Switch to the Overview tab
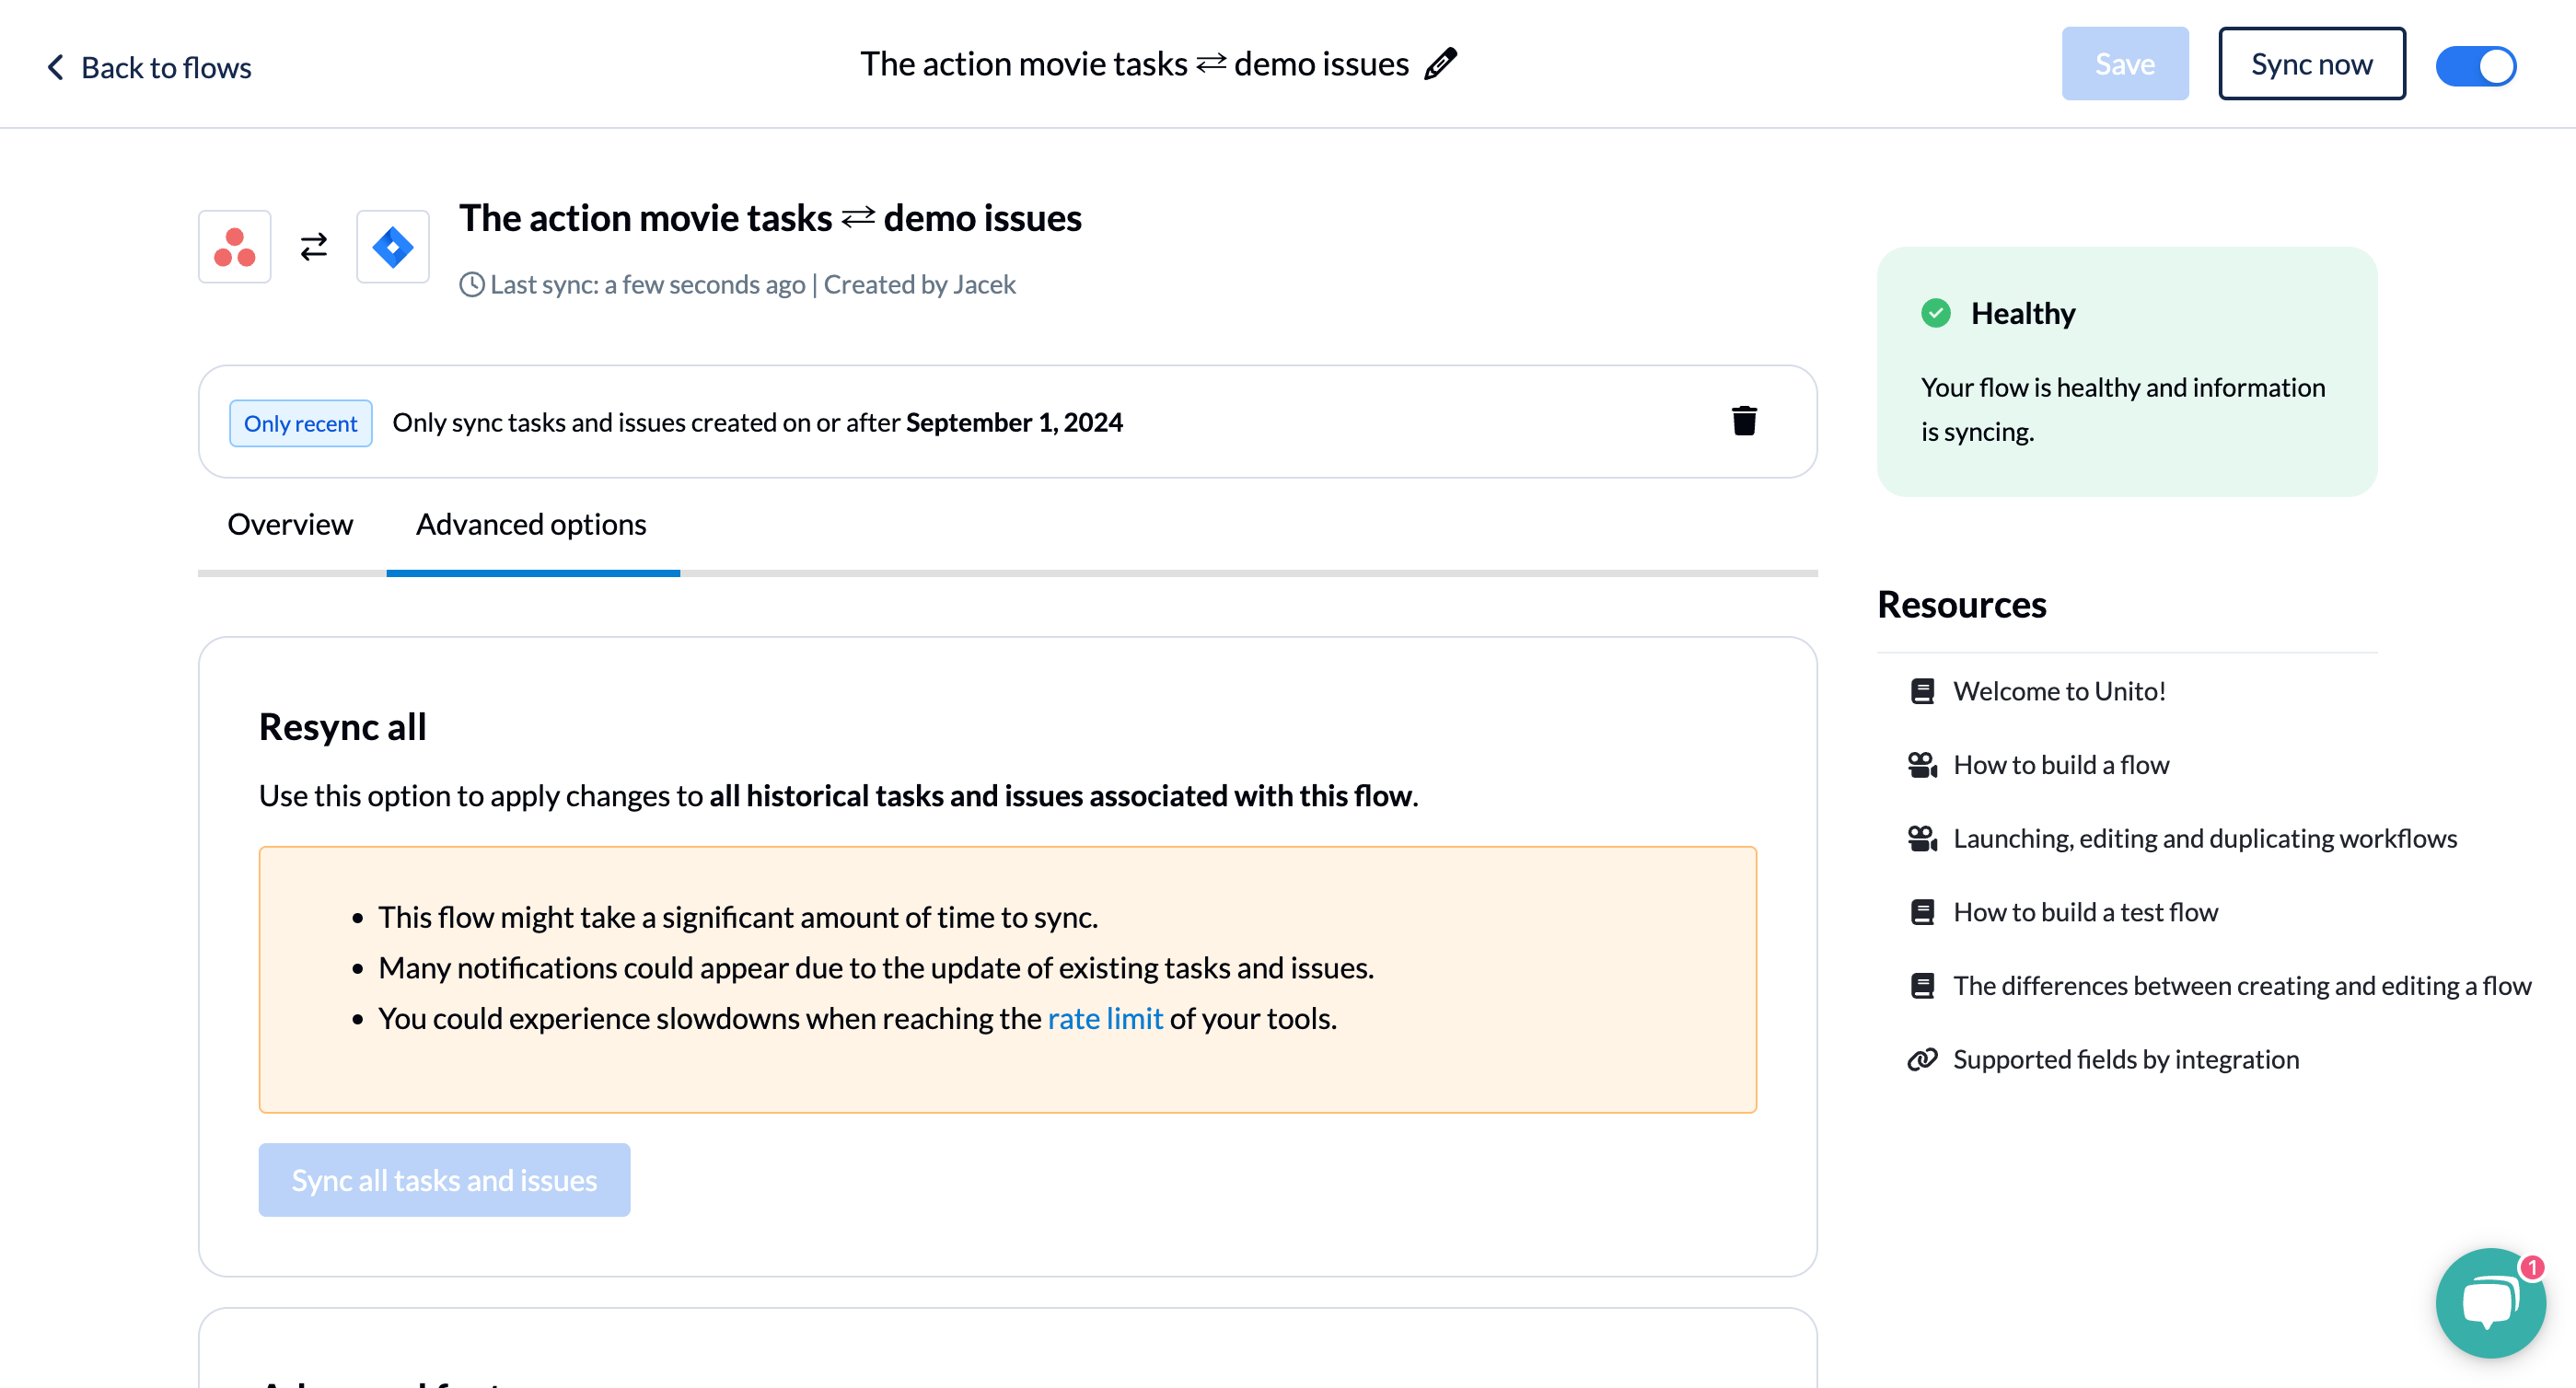Screen dimensions: 2576x1388 (x=290, y=524)
